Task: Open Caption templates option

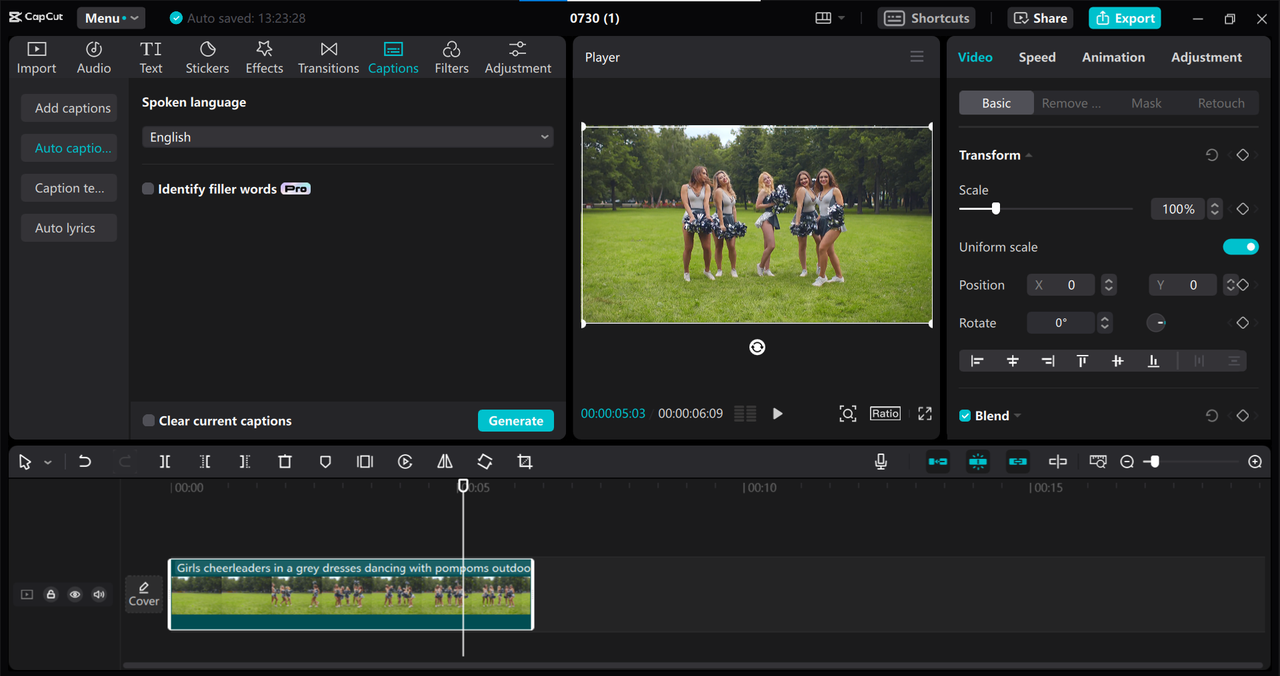Action: pyautogui.click(x=69, y=188)
